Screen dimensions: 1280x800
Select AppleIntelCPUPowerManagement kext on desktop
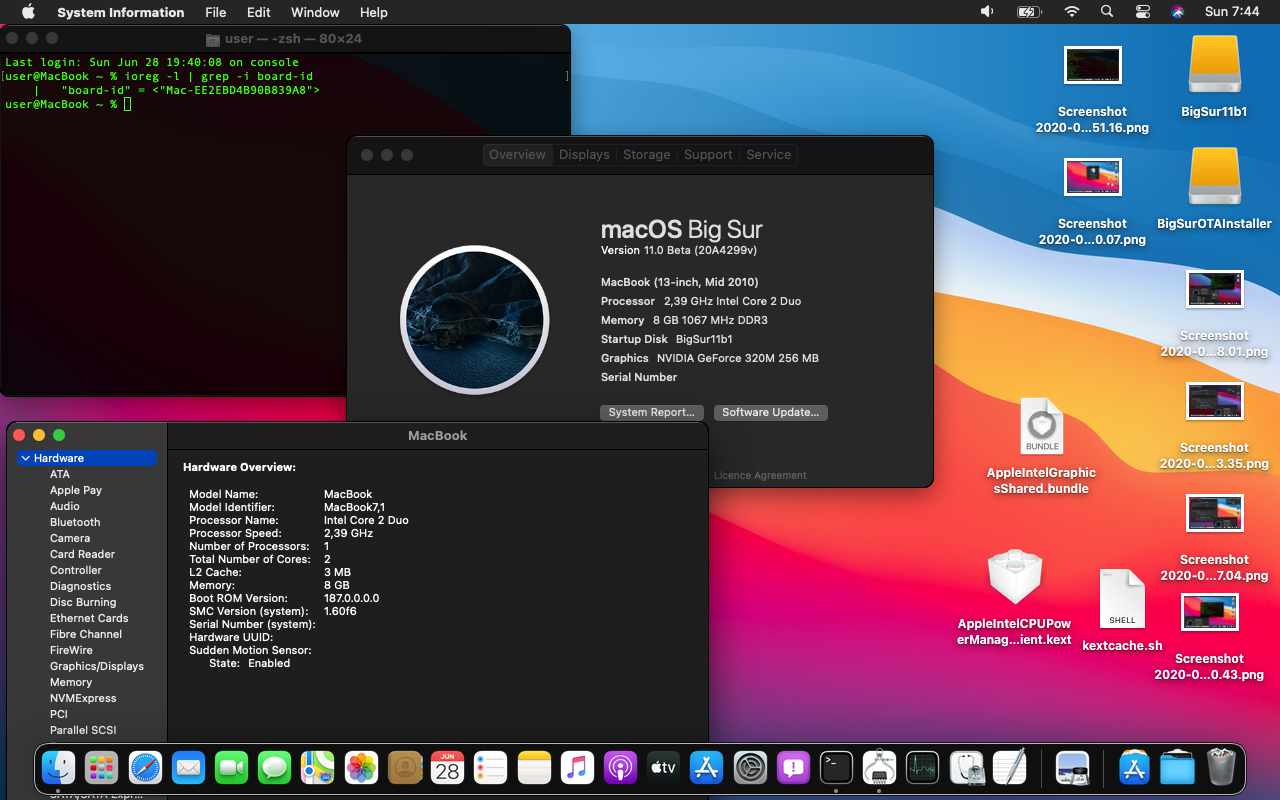tap(1014, 597)
